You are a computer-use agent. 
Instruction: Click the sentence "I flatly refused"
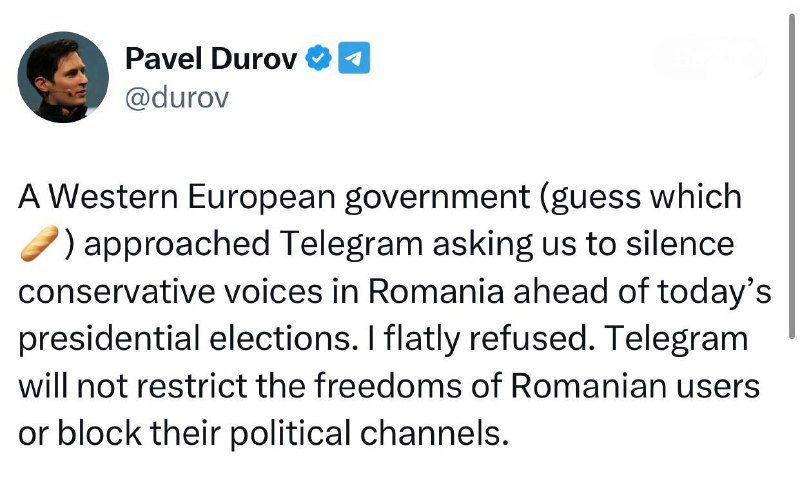(480, 339)
